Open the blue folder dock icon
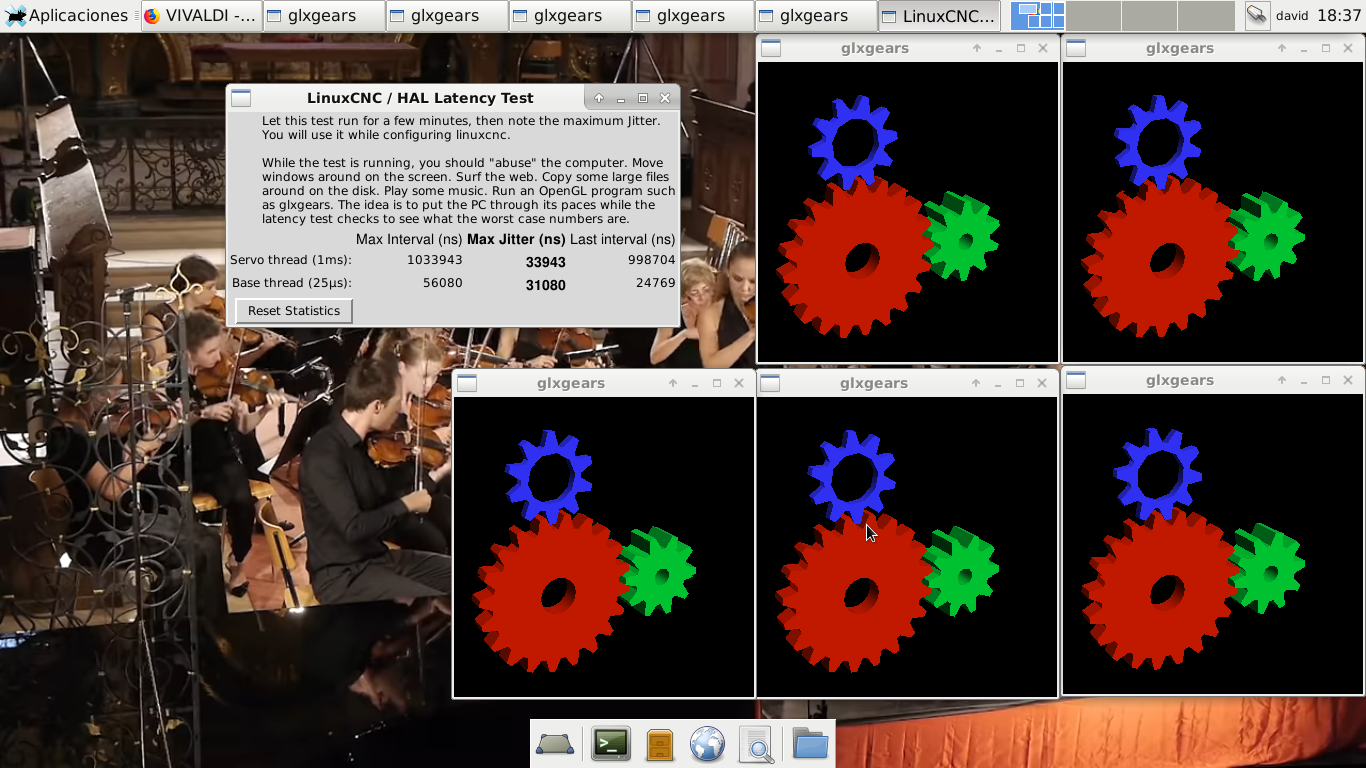The height and width of the screenshot is (768, 1366). [810, 744]
